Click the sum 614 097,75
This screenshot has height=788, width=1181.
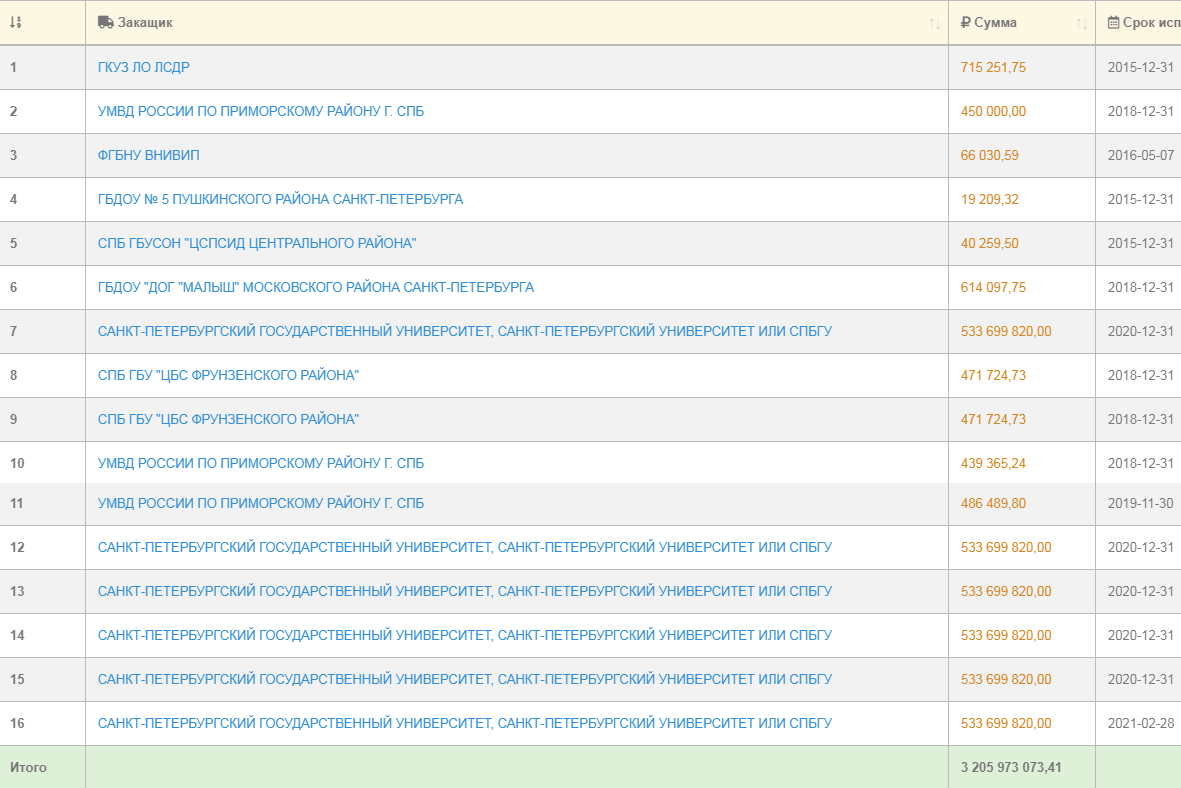pyautogui.click(x=993, y=287)
